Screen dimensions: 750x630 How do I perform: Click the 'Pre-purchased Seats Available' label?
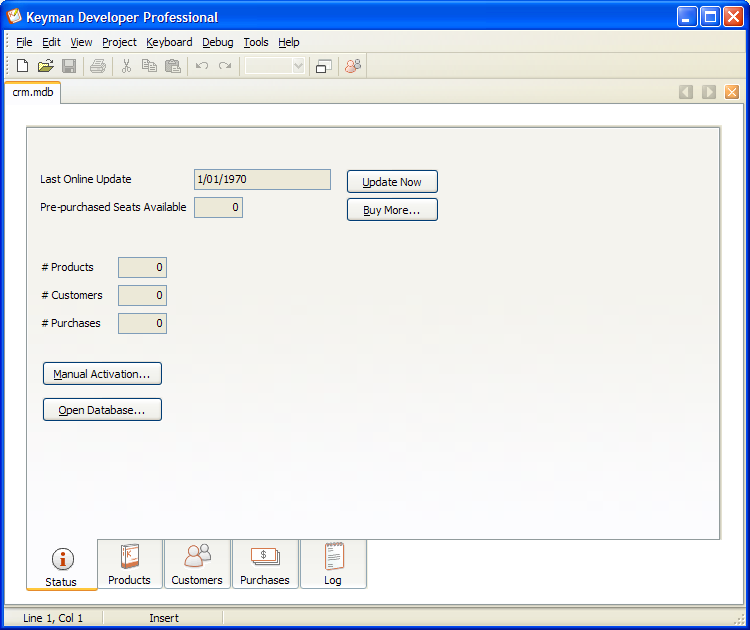coord(113,207)
